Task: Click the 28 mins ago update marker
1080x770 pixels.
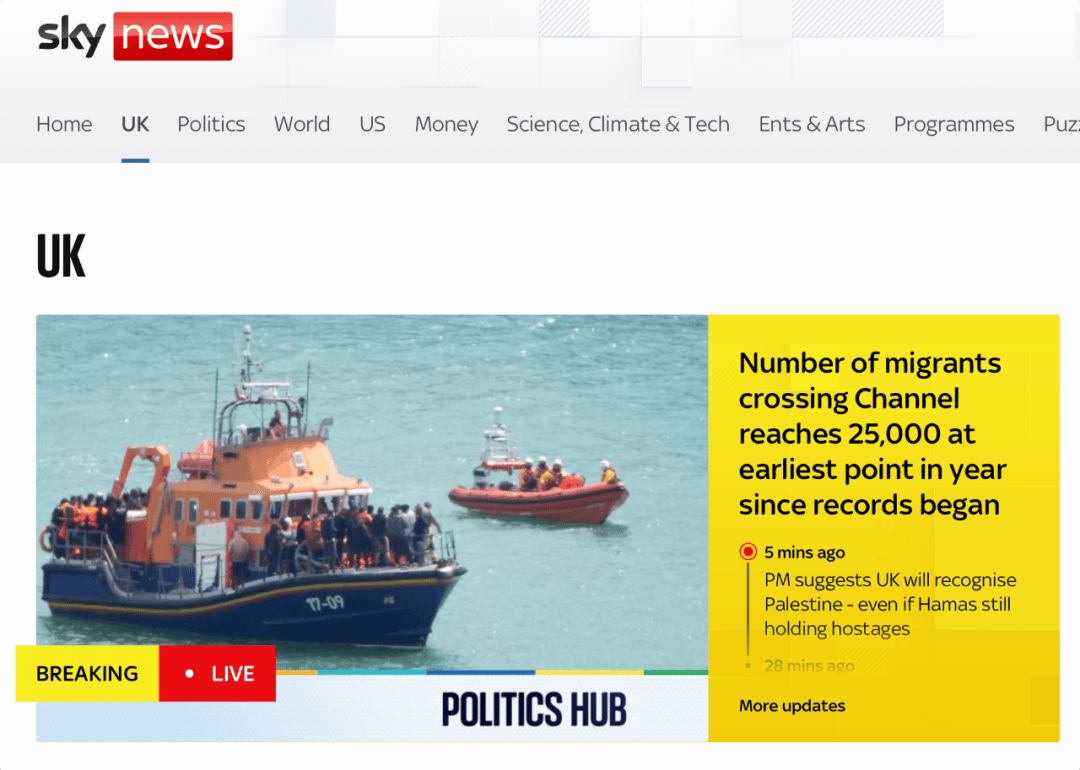Action: click(x=809, y=666)
